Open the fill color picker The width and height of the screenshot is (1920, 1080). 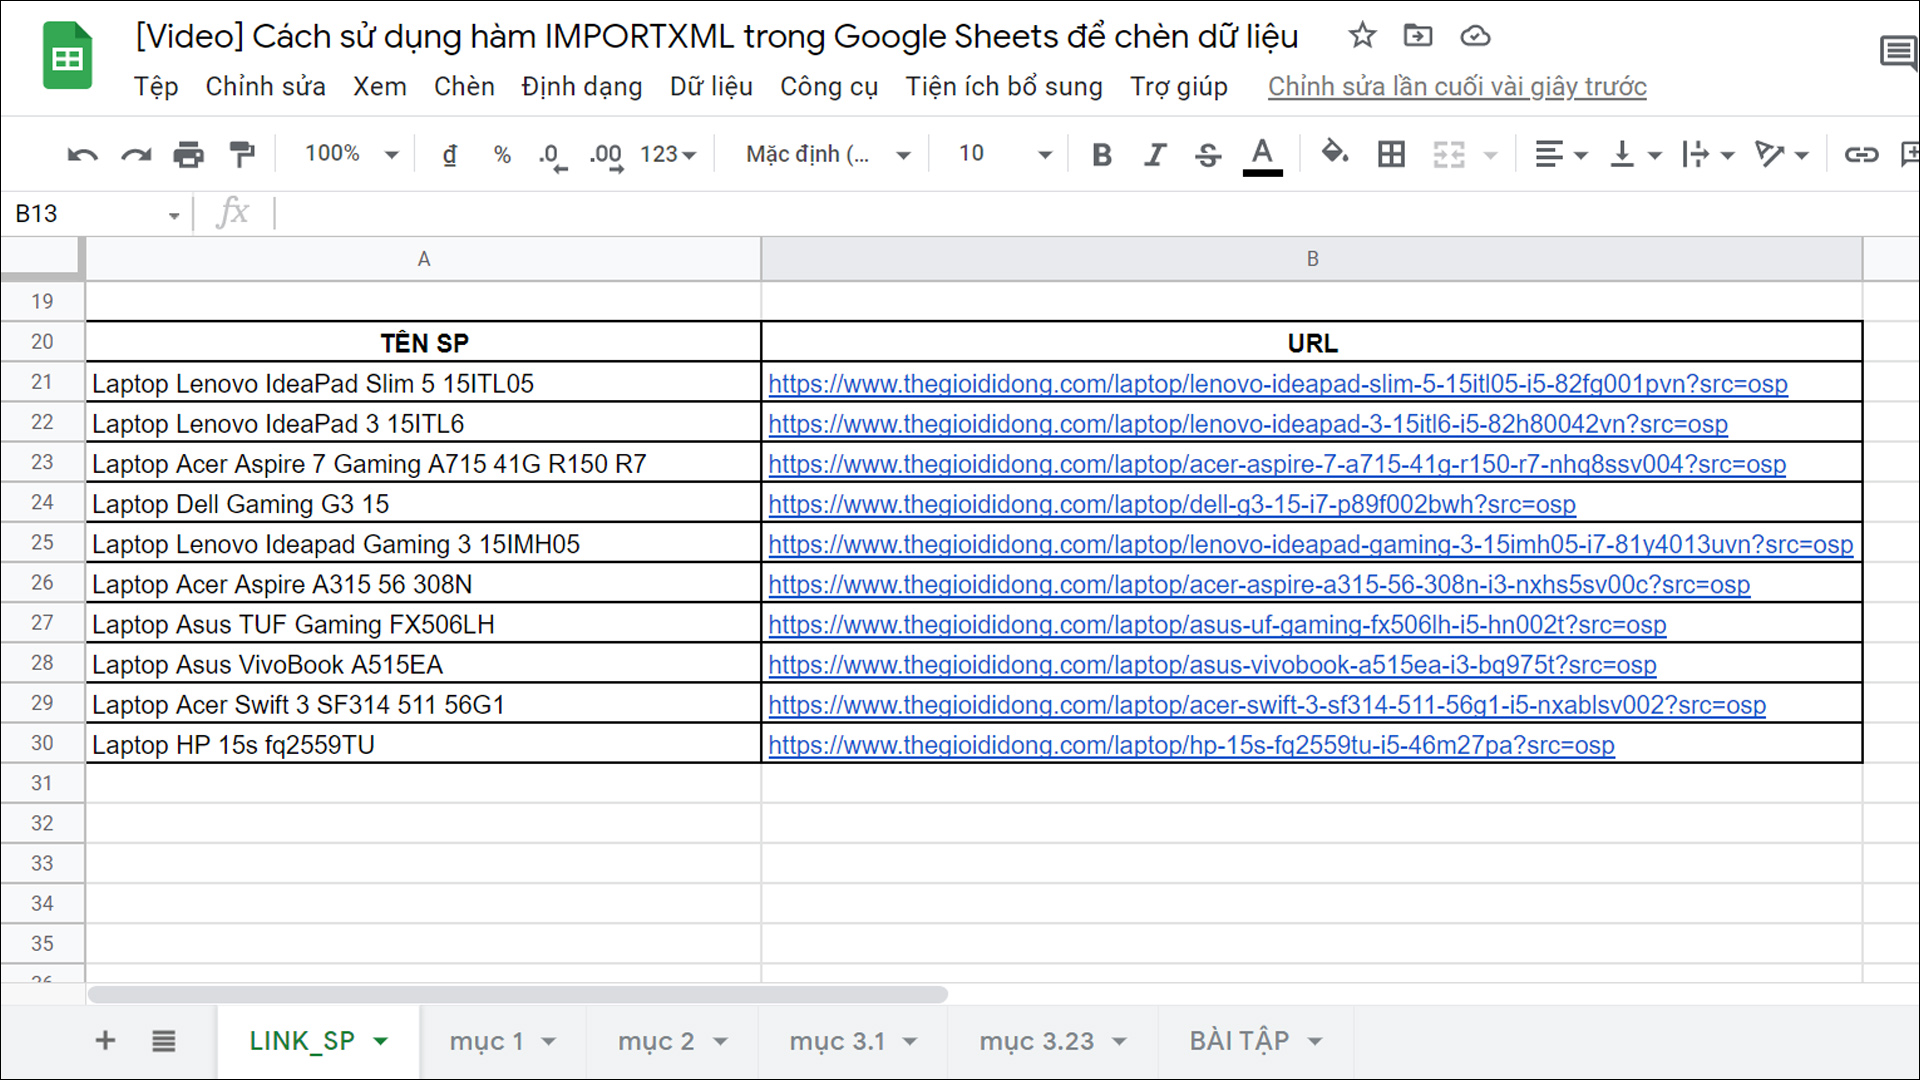1334,154
